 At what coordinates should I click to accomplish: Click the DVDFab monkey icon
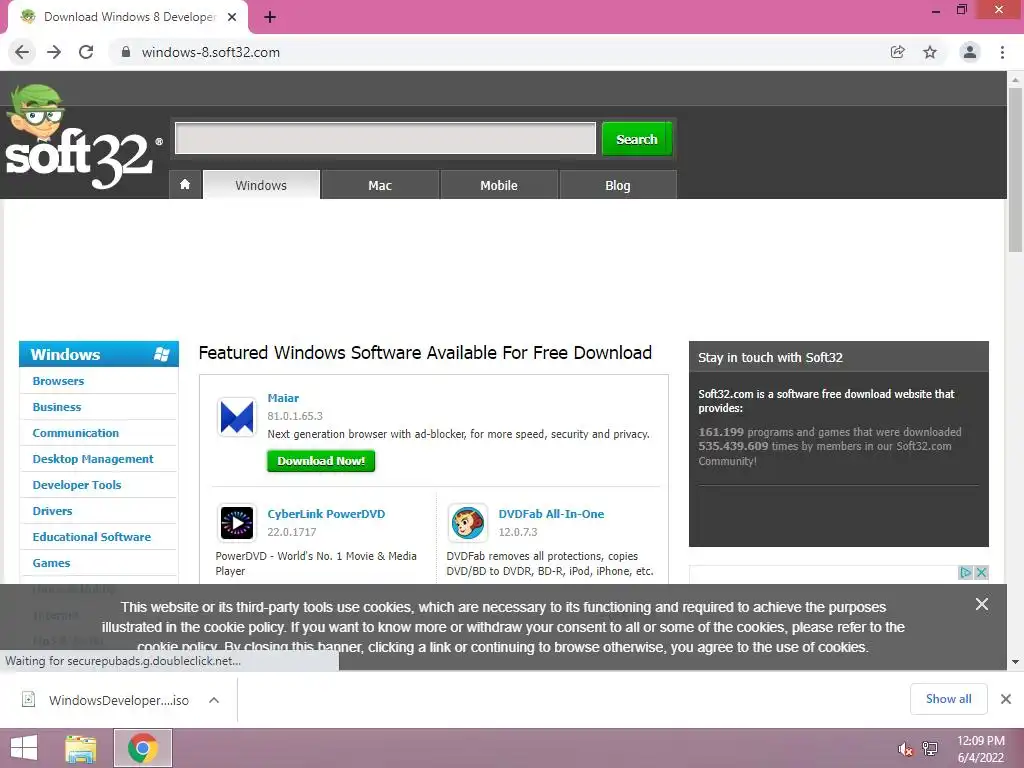click(x=468, y=523)
